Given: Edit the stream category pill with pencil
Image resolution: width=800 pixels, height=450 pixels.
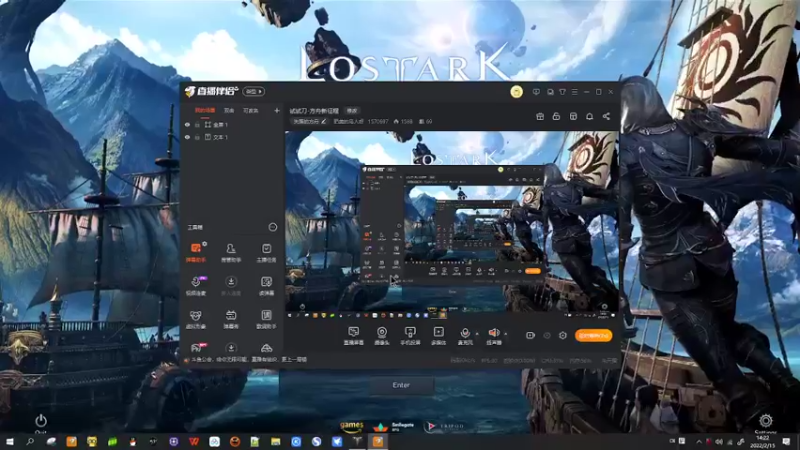Looking at the screenshot, I should (x=309, y=121).
